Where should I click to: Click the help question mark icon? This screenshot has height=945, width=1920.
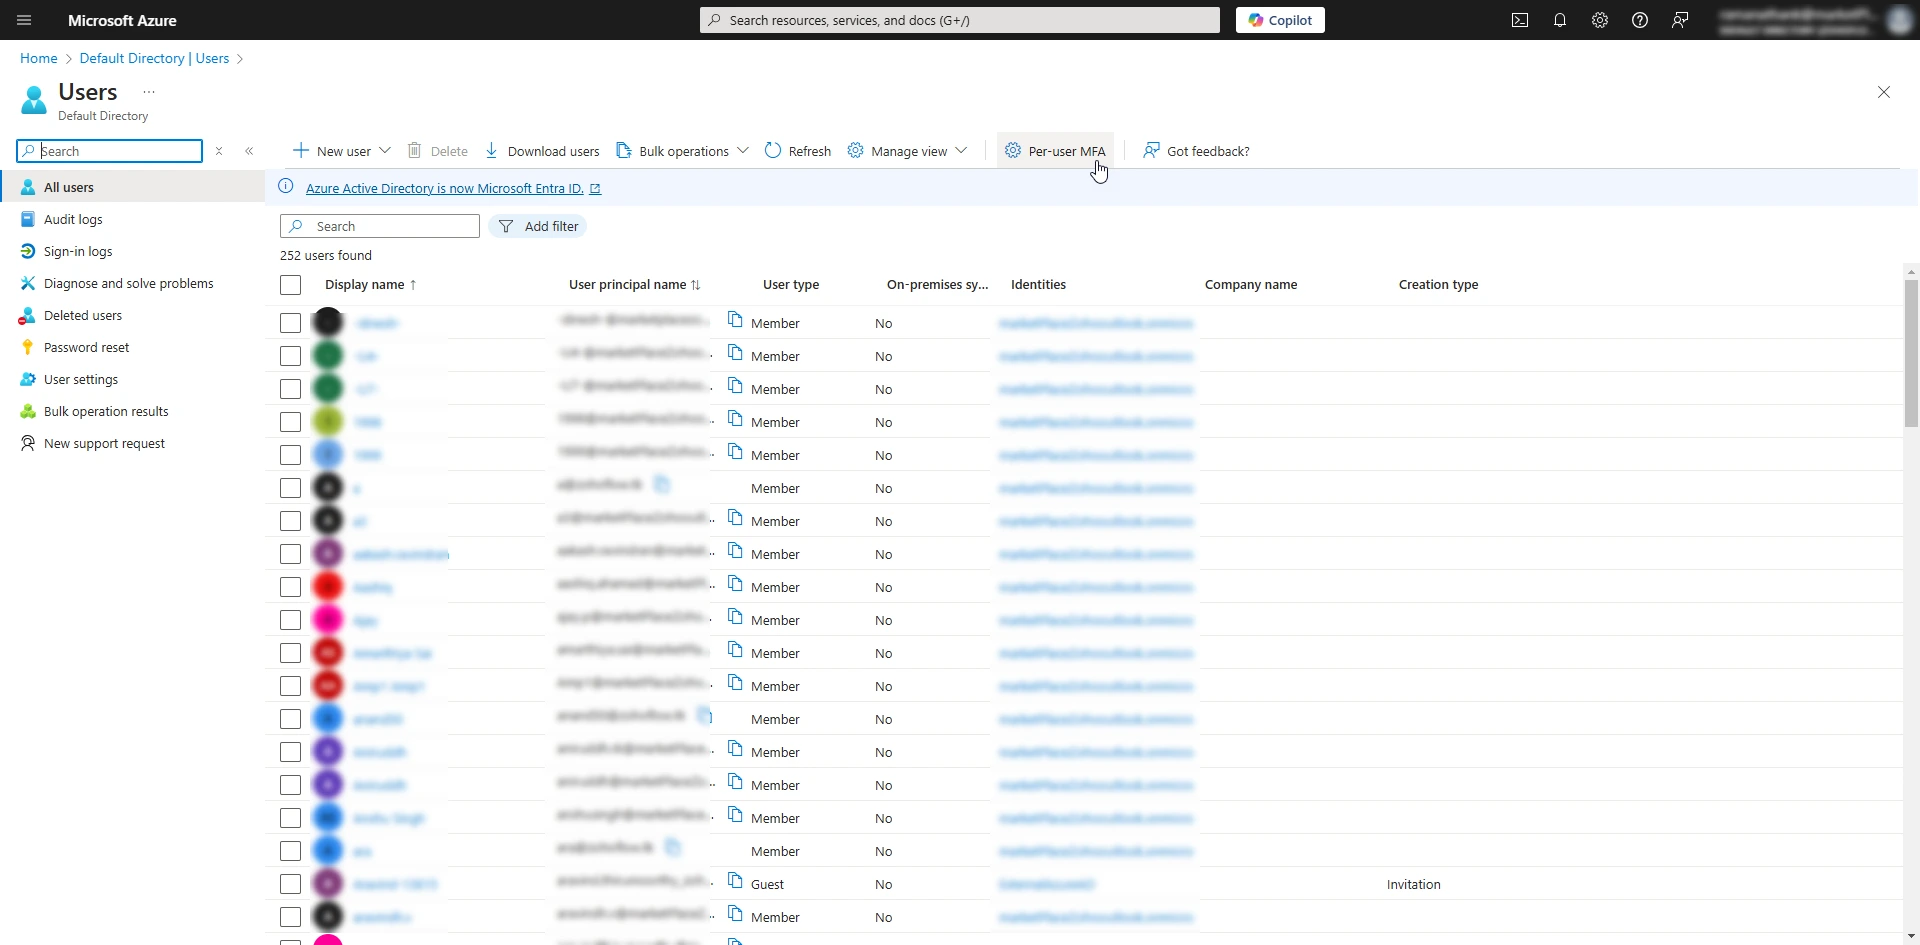(1639, 20)
